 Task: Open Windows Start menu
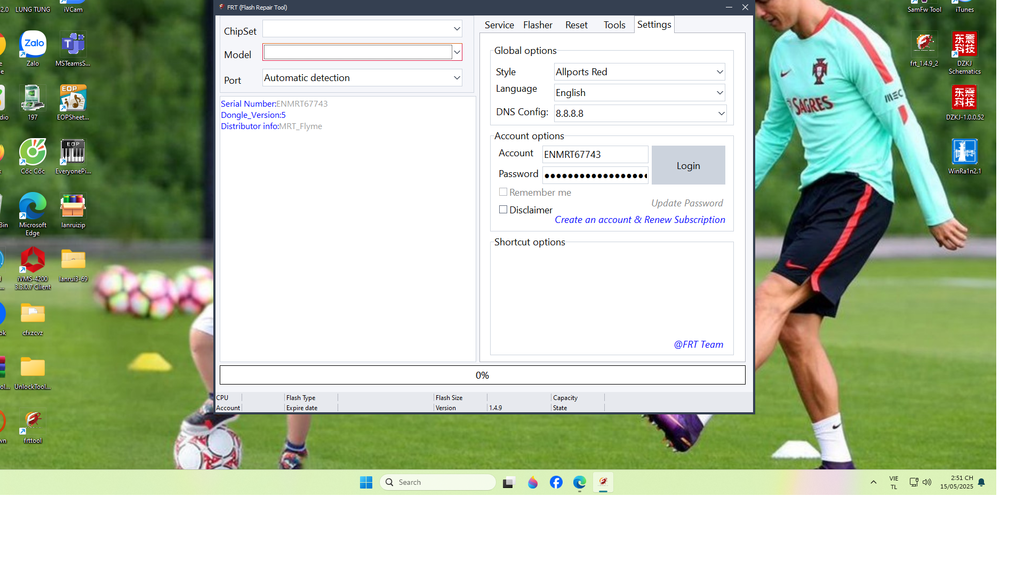pyautogui.click(x=366, y=482)
